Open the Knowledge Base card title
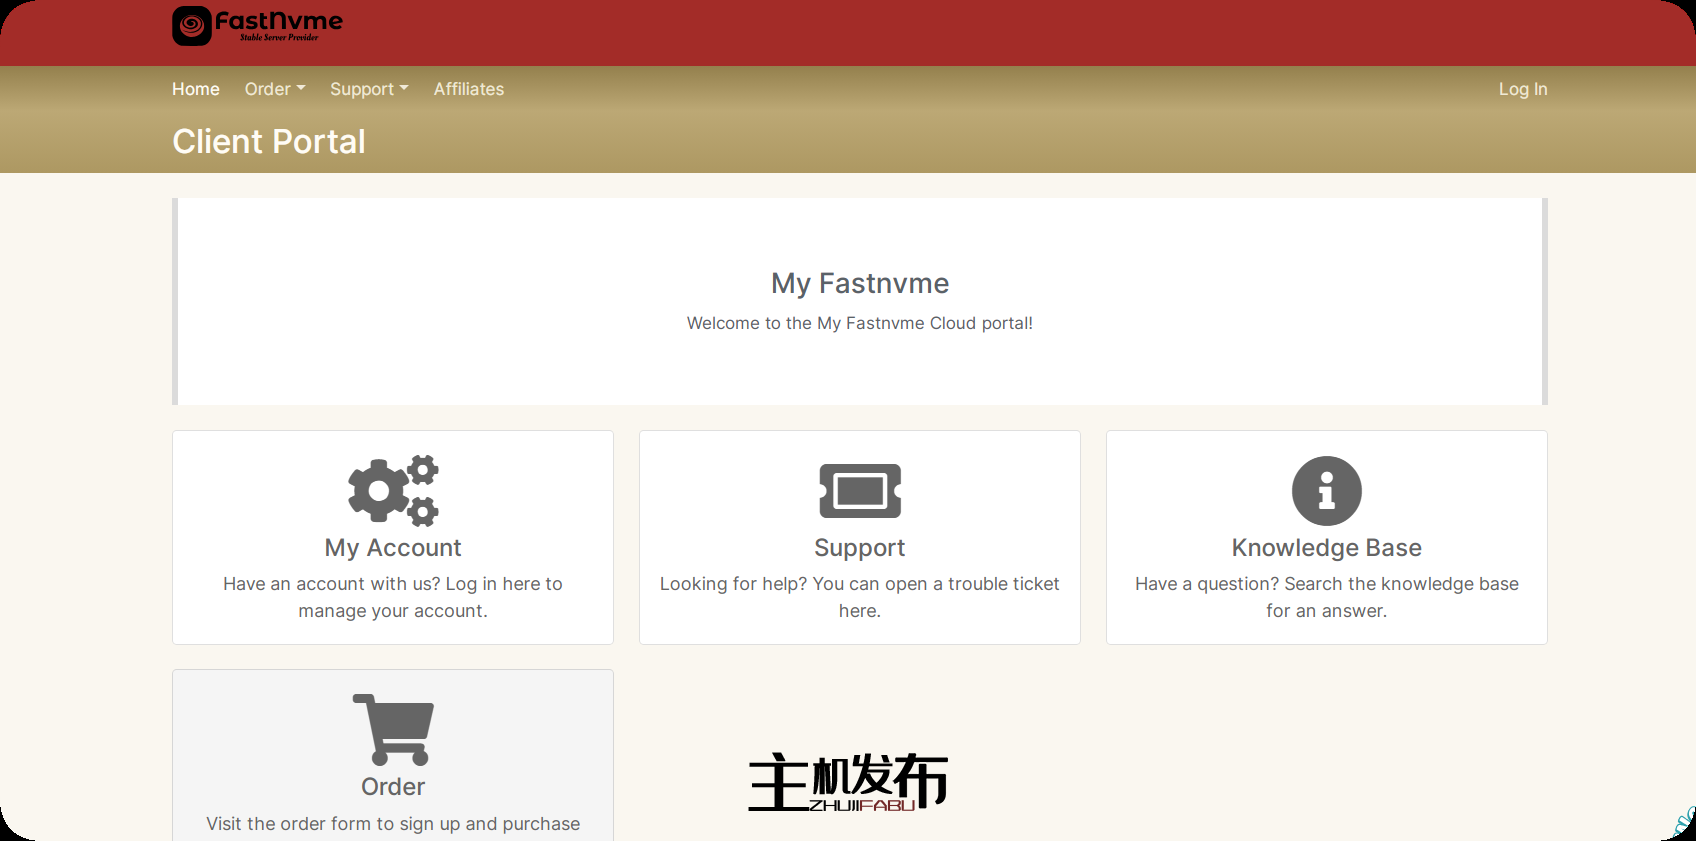The width and height of the screenshot is (1696, 841). point(1326,548)
